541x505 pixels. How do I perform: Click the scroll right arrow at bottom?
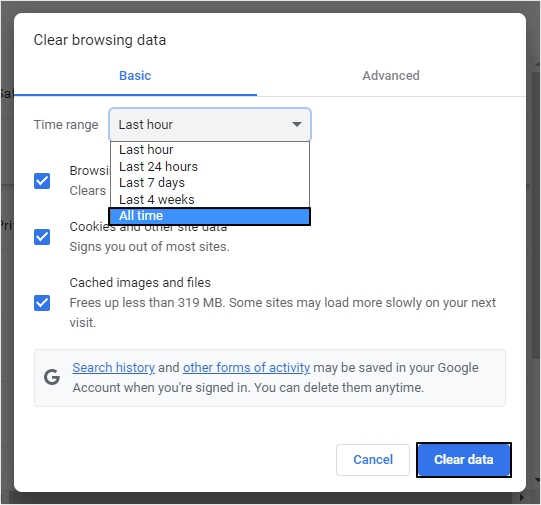point(522,497)
